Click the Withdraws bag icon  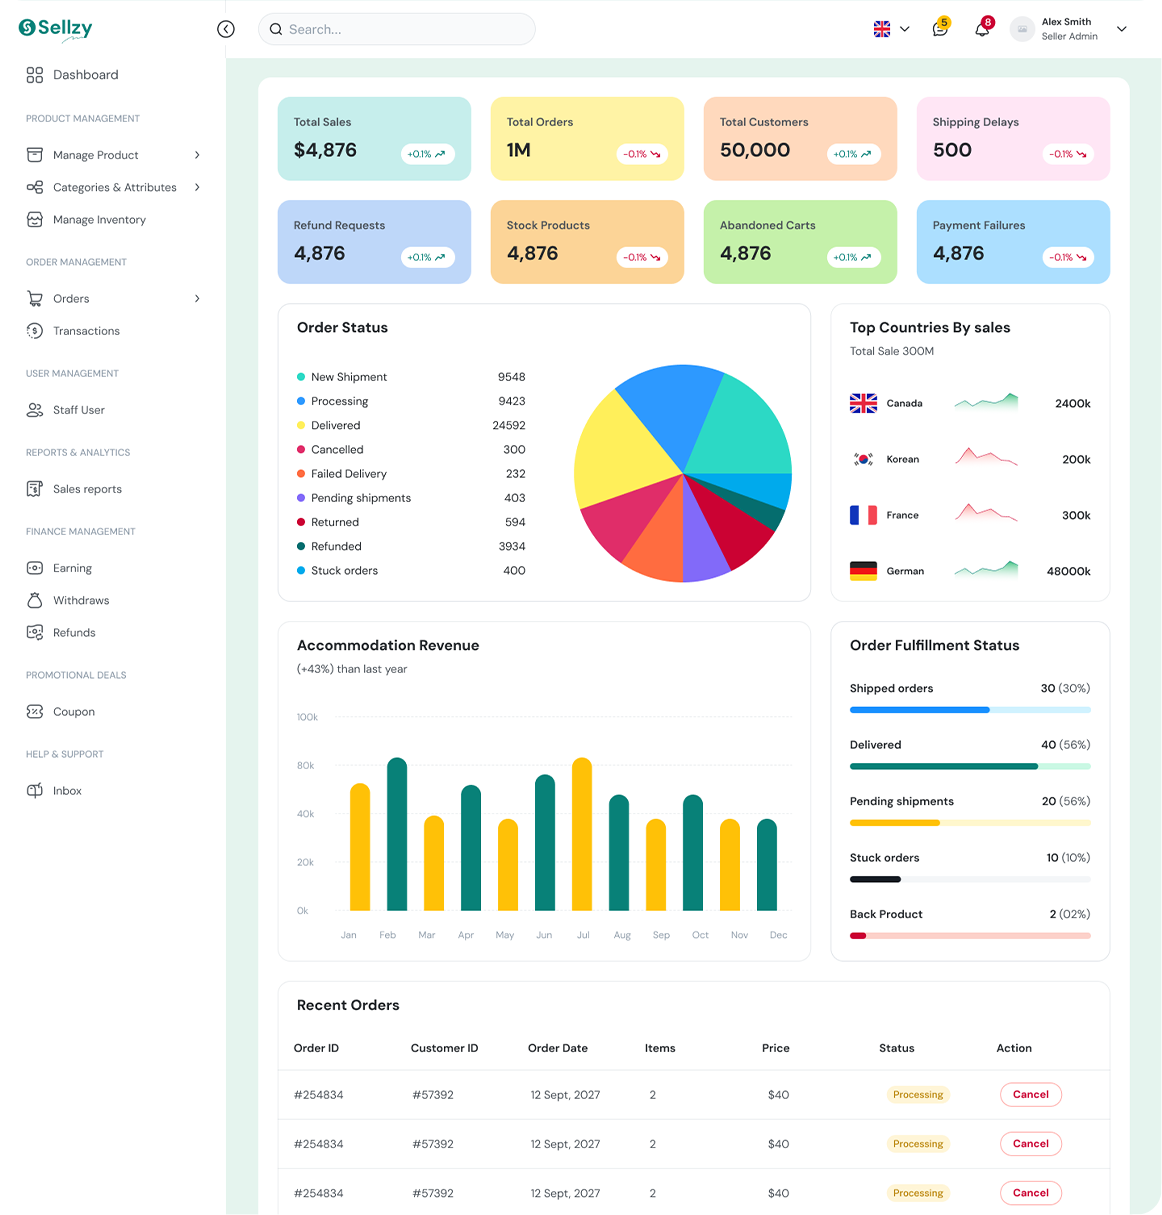pyautogui.click(x=35, y=600)
